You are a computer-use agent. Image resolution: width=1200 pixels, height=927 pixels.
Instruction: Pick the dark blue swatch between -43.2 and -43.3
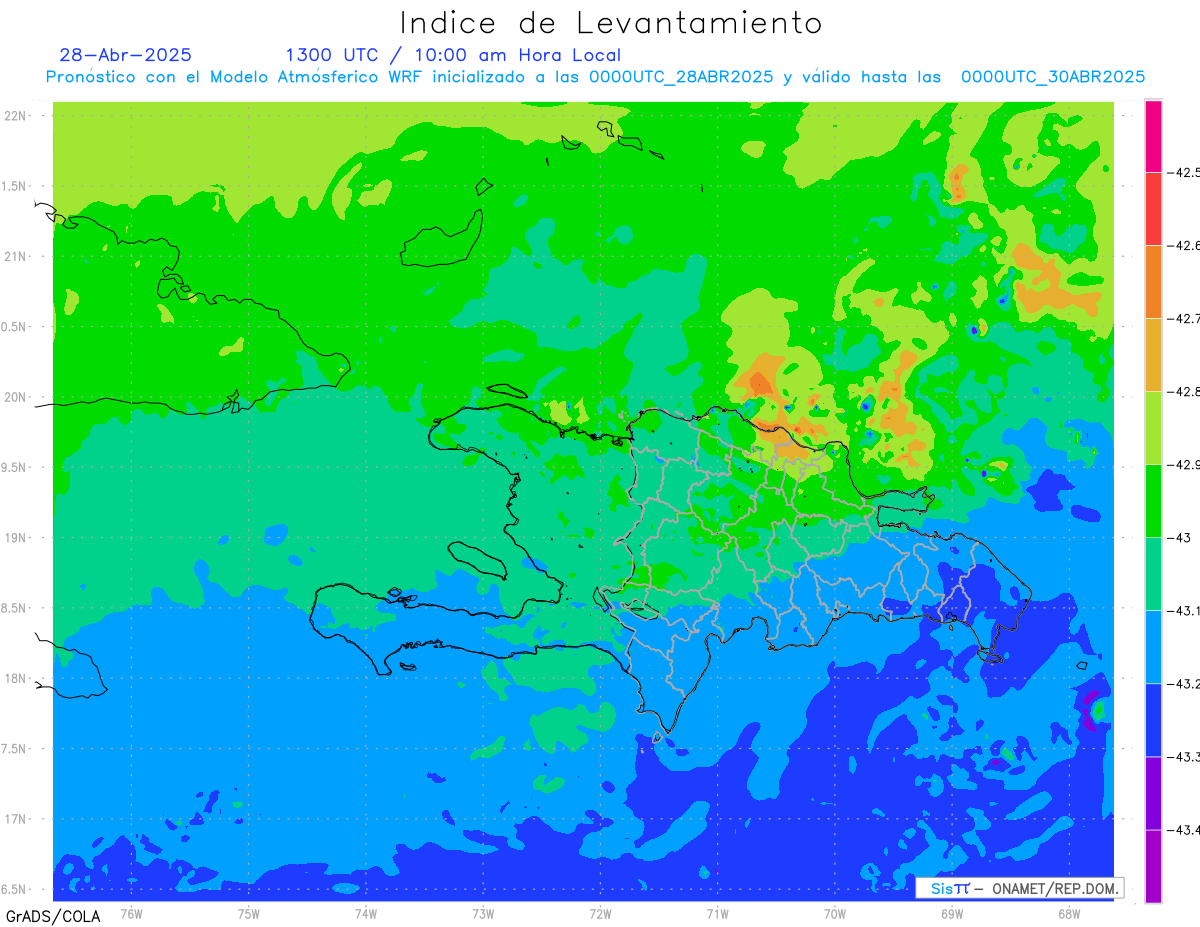1153,719
